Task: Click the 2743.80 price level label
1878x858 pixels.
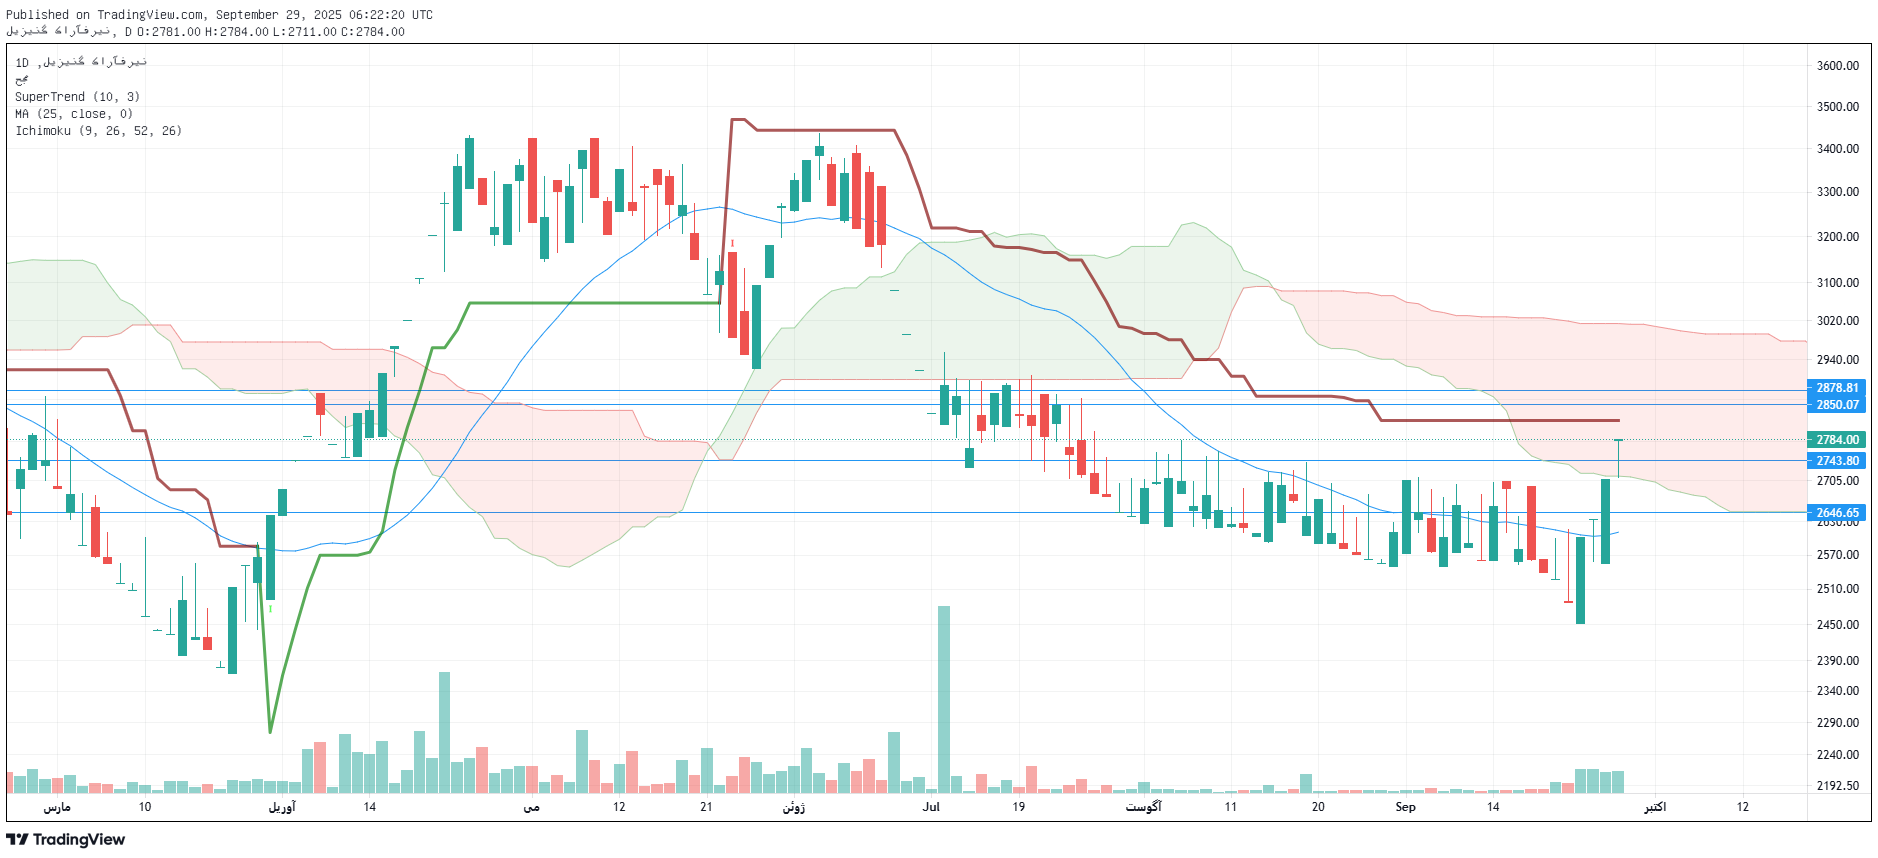Action: point(1836,461)
